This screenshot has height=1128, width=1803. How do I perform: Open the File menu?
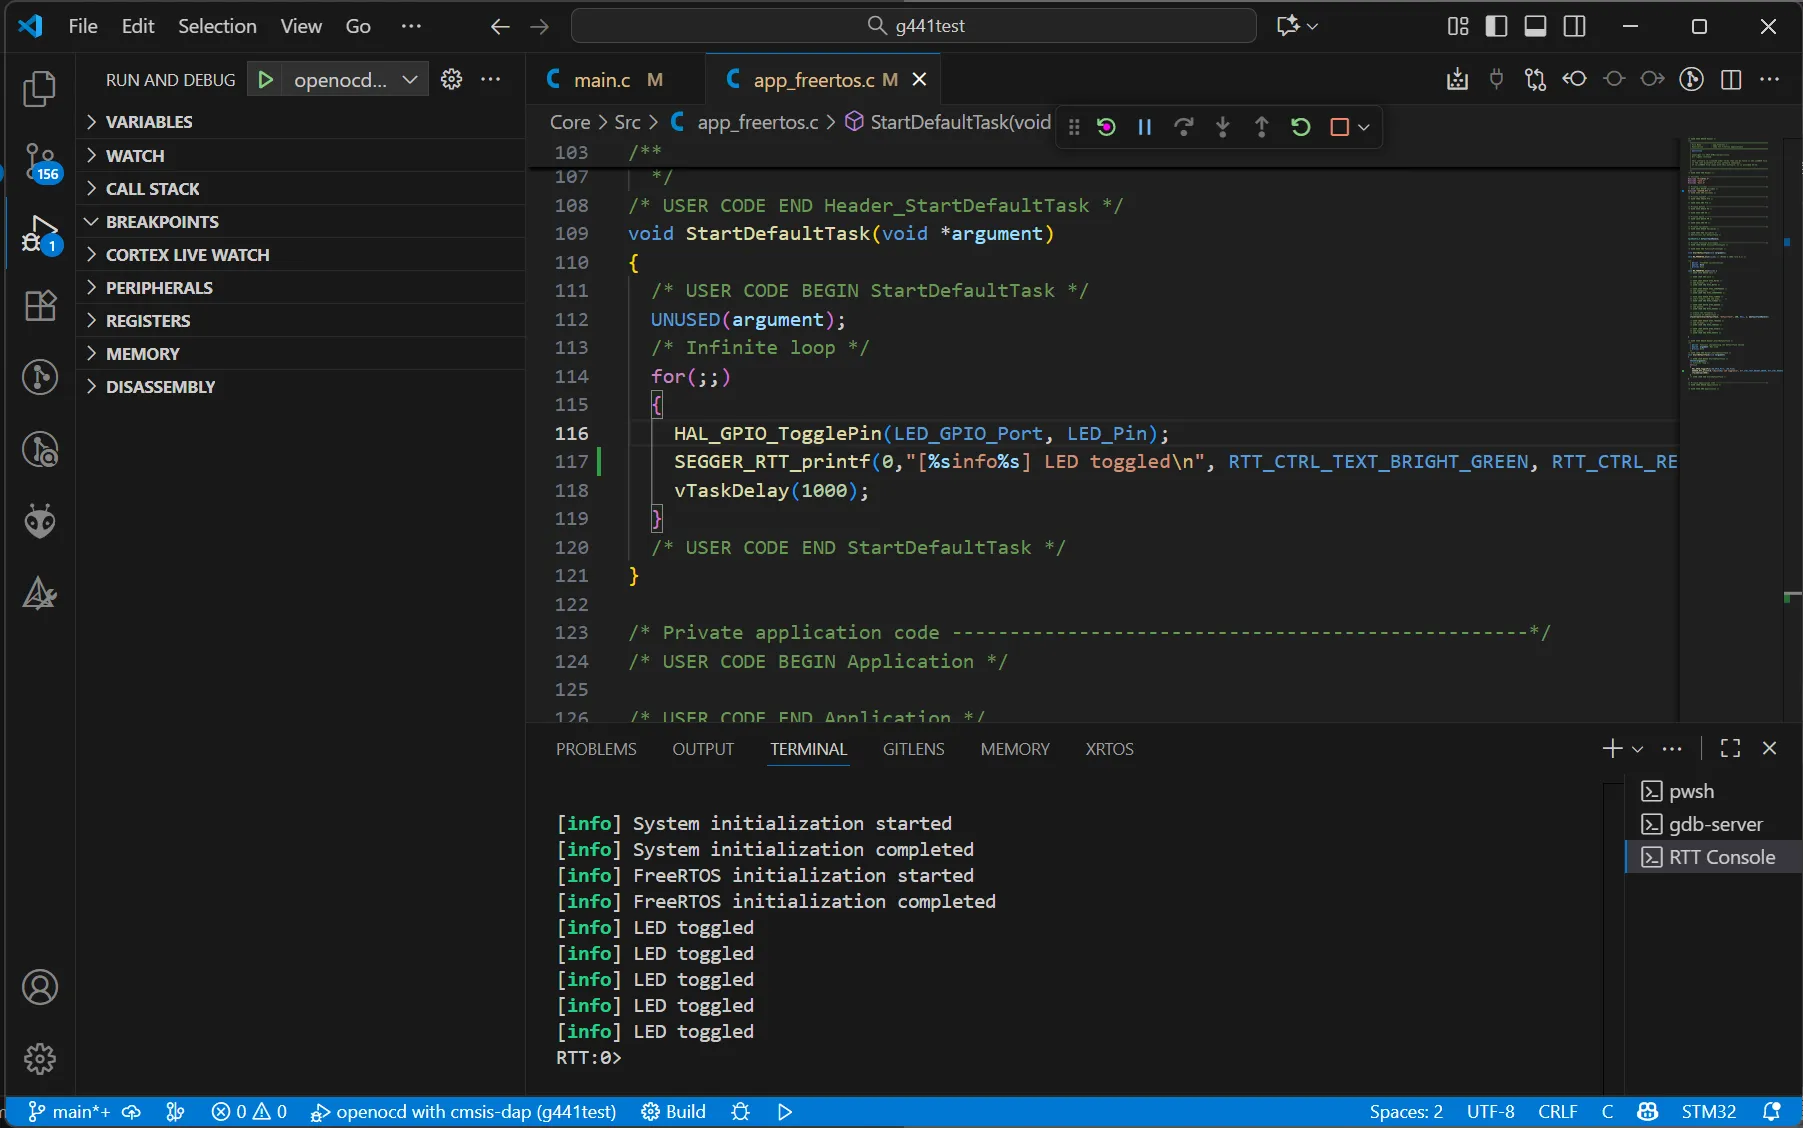83,27
